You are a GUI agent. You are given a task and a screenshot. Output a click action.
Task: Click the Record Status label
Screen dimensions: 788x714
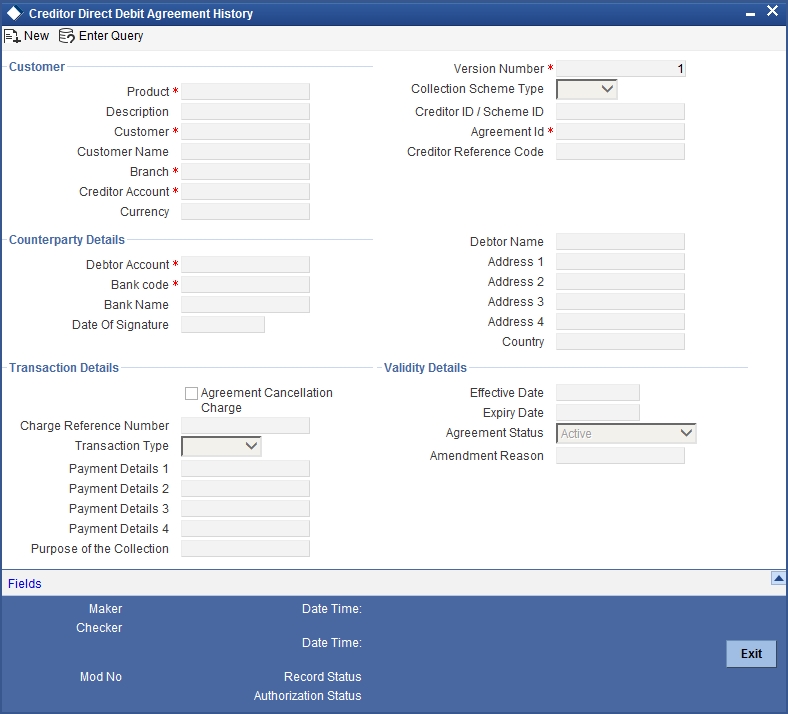(x=323, y=677)
